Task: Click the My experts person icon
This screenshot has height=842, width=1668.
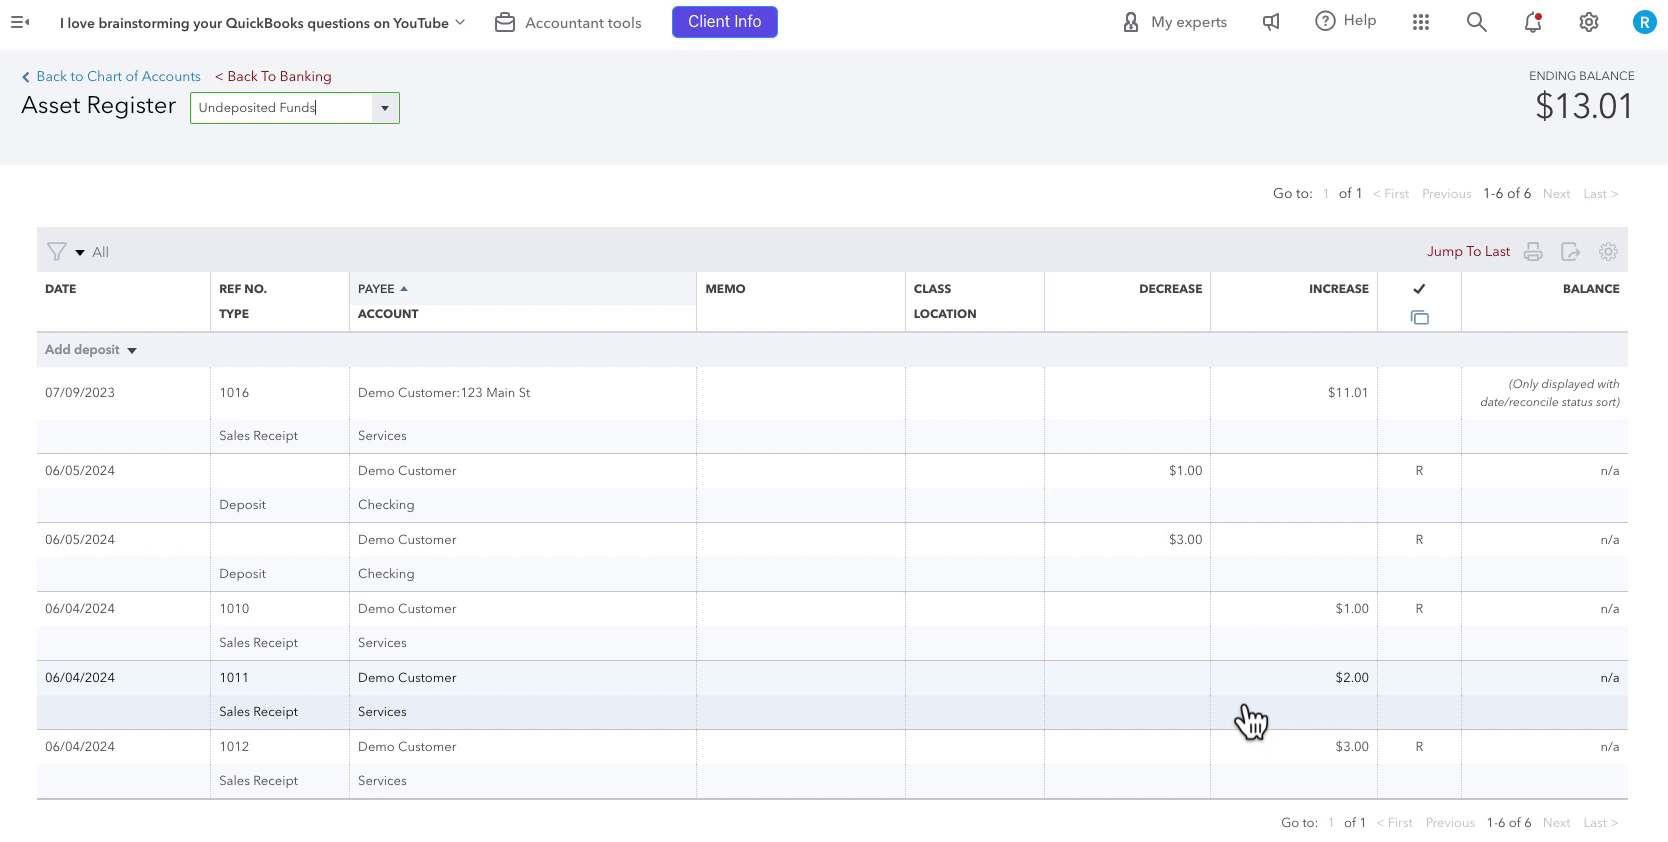Action: coord(1131,22)
